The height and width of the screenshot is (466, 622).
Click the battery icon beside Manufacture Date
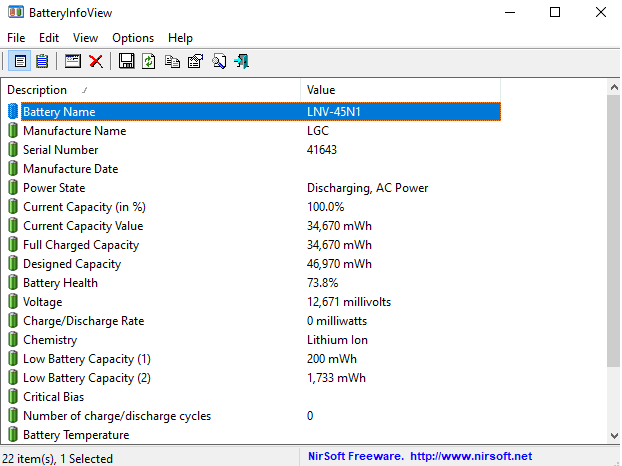[13, 169]
